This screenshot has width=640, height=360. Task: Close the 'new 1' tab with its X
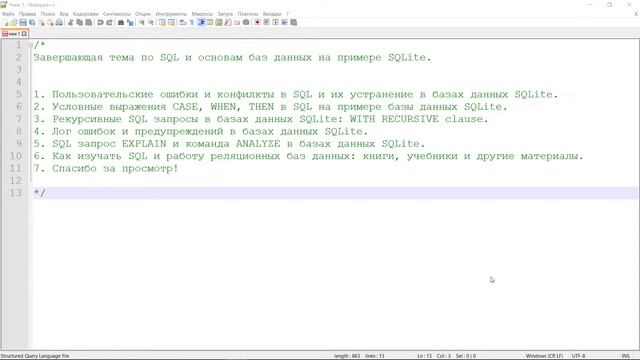pyautogui.click(x=24, y=34)
